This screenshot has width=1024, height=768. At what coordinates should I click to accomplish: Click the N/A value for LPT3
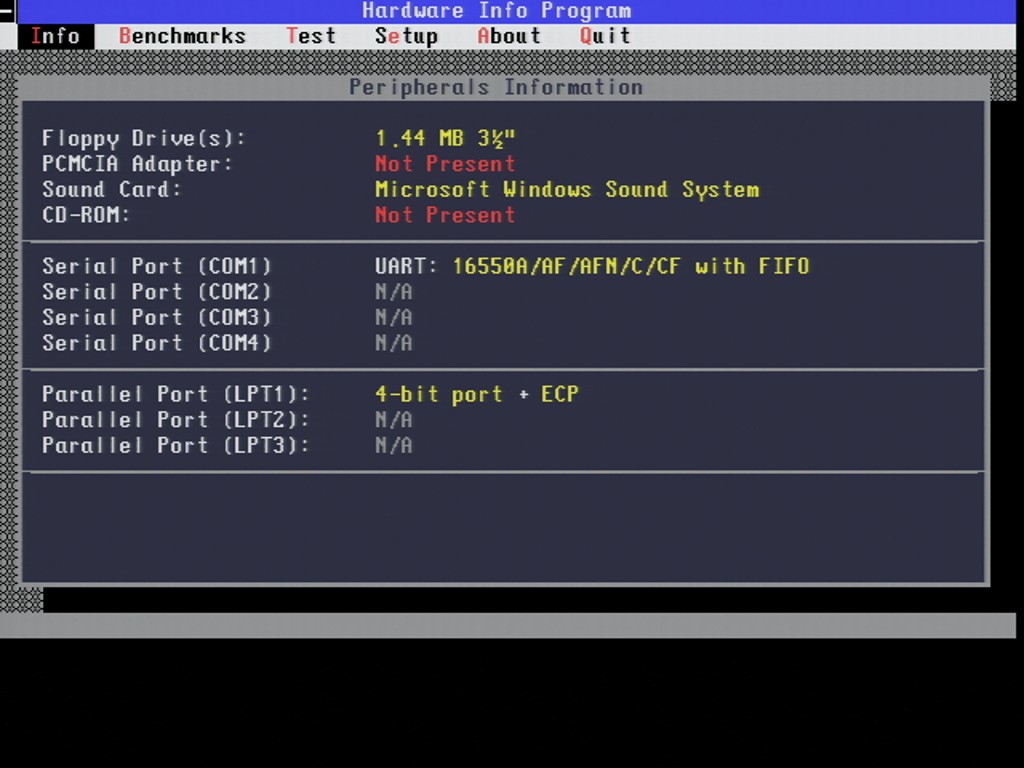pos(394,445)
